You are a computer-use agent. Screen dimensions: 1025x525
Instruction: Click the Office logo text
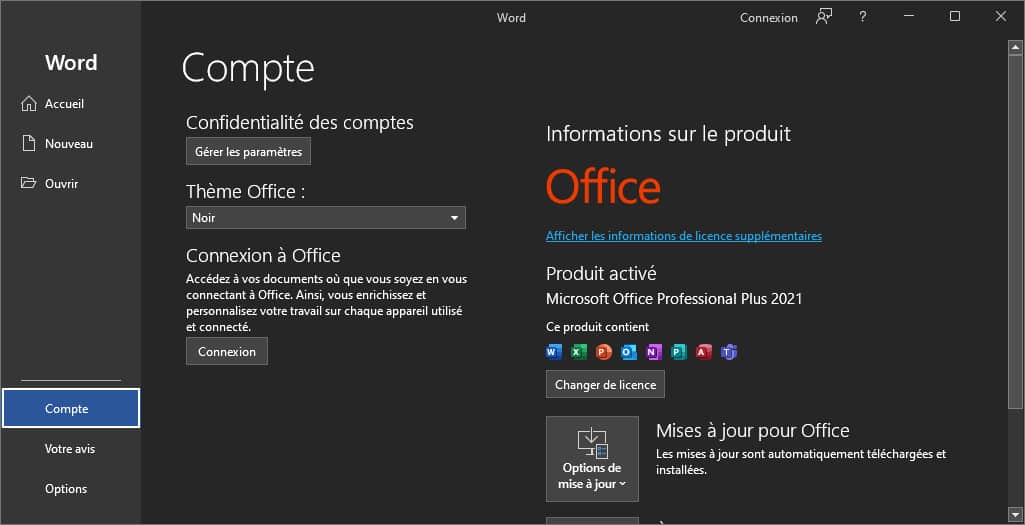click(x=603, y=186)
